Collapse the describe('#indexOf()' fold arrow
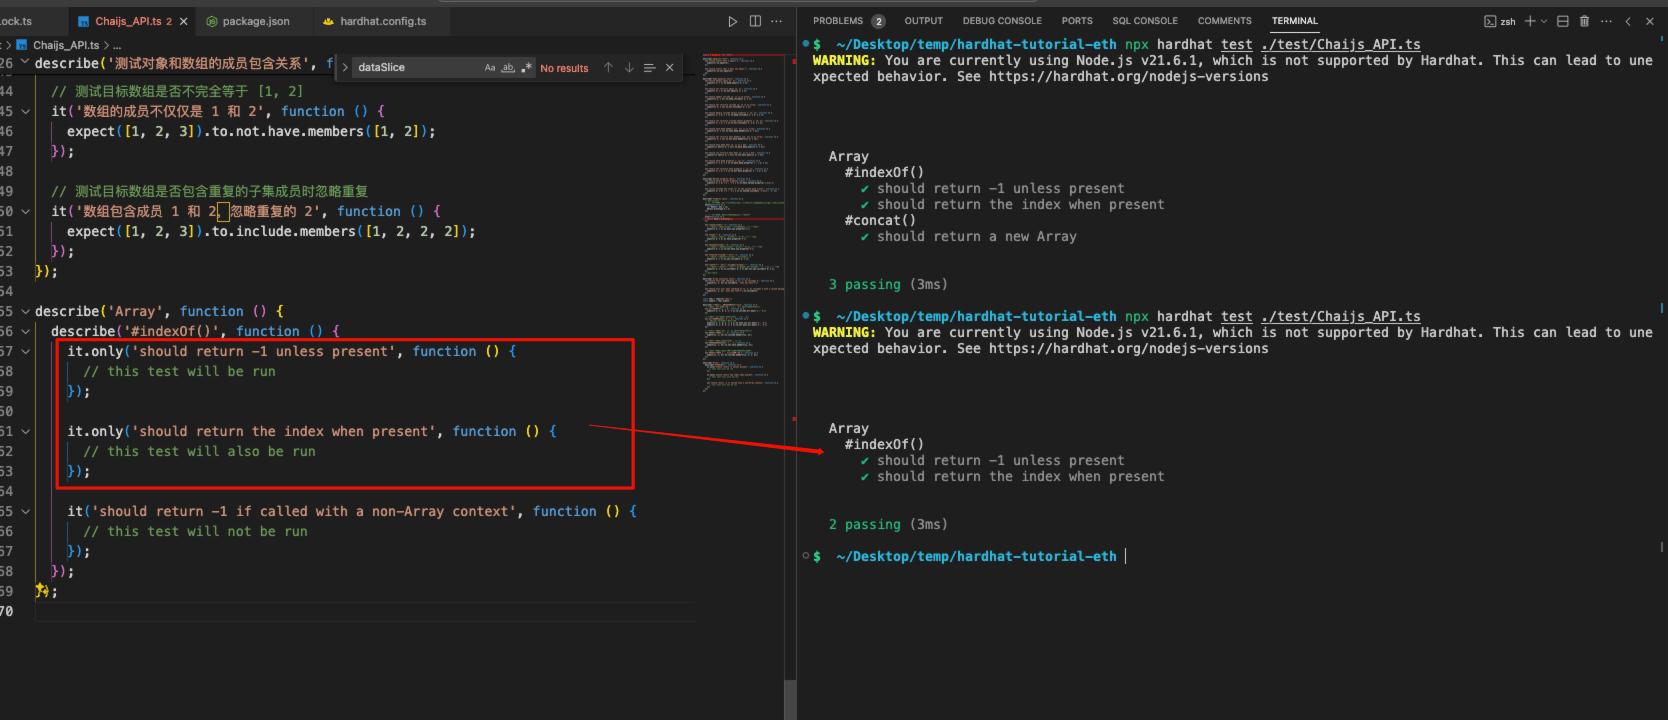Screen dimensions: 1668x720 25,331
